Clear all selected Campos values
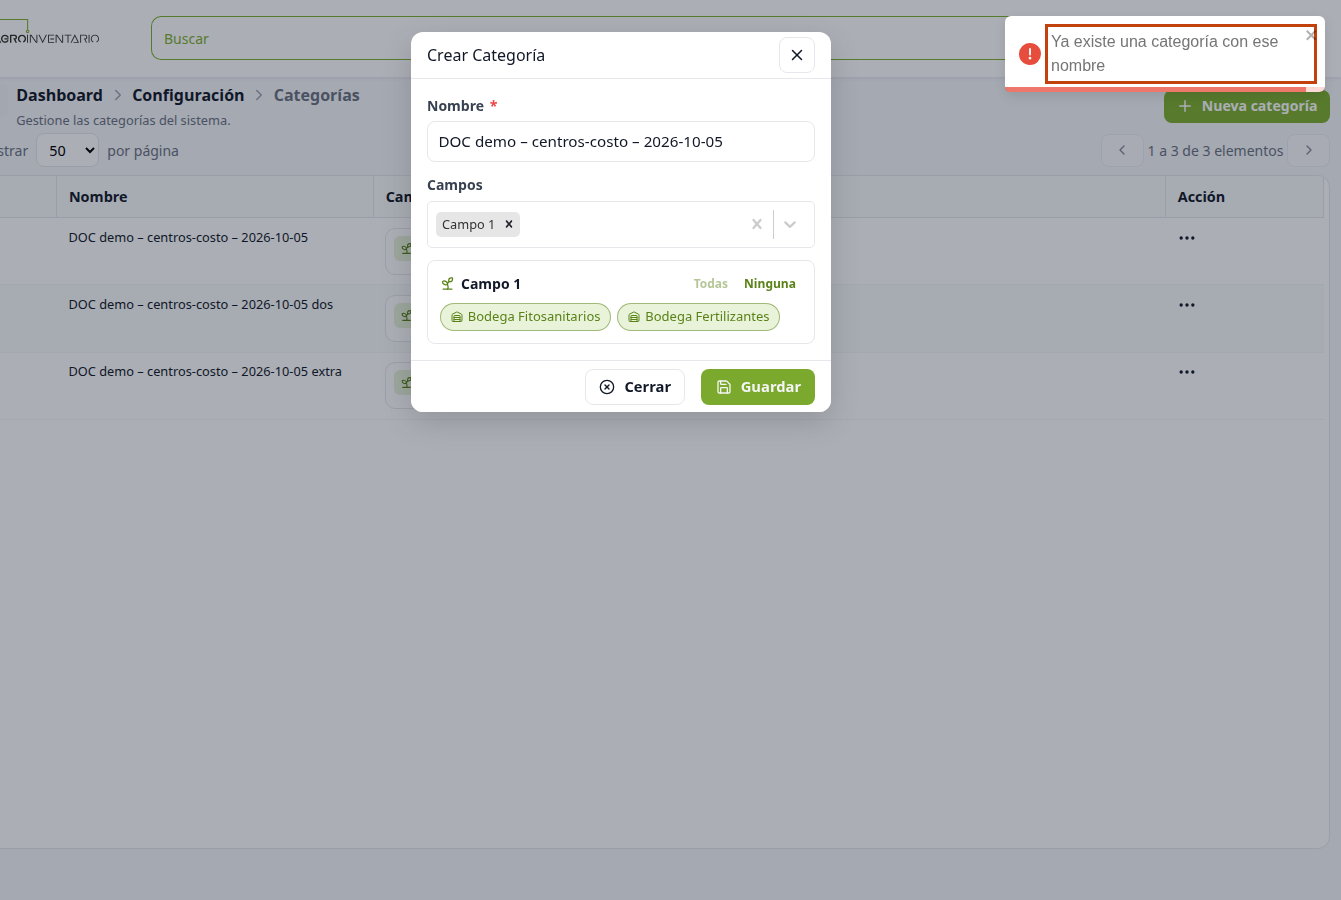1341x900 pixels. tap(757, 224)
